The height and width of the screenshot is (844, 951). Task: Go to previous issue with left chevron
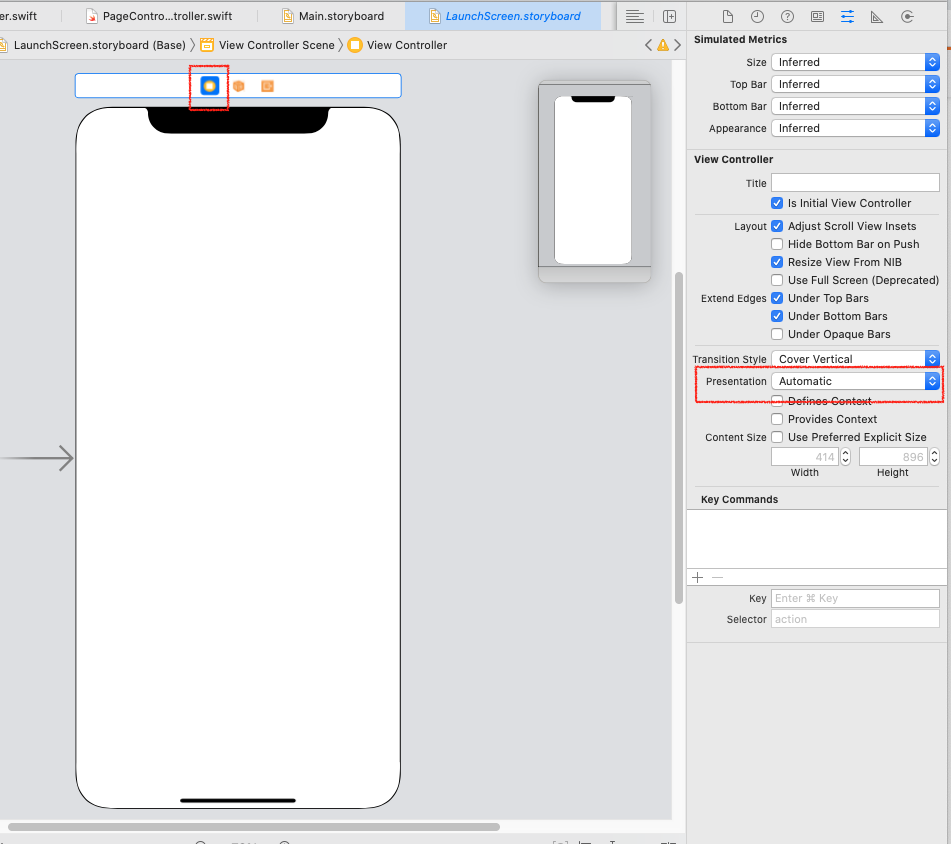coord(648,45)
